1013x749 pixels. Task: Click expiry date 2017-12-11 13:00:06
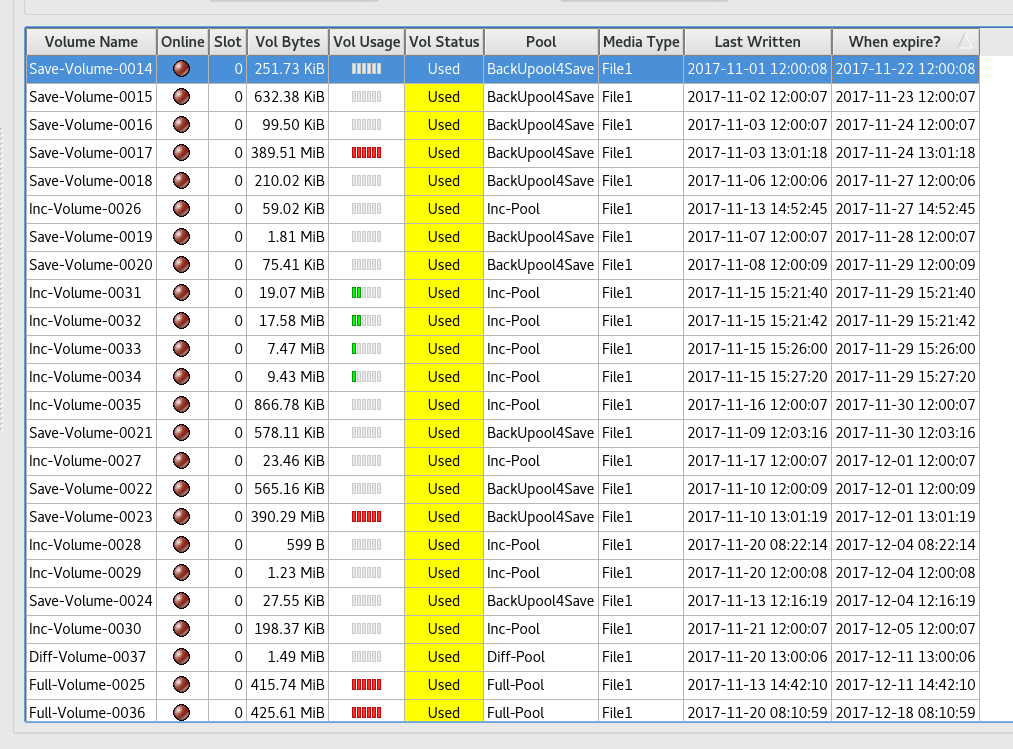(x=905, y=657)
